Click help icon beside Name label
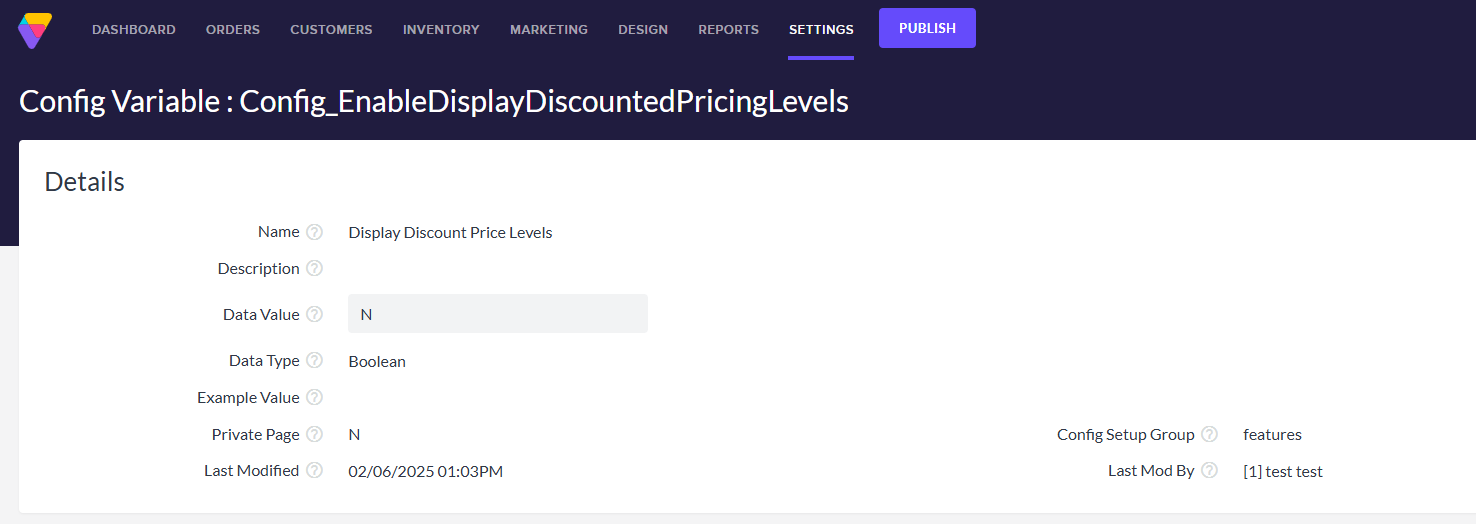Viewport: 1476px width, 524px height. 314,232
